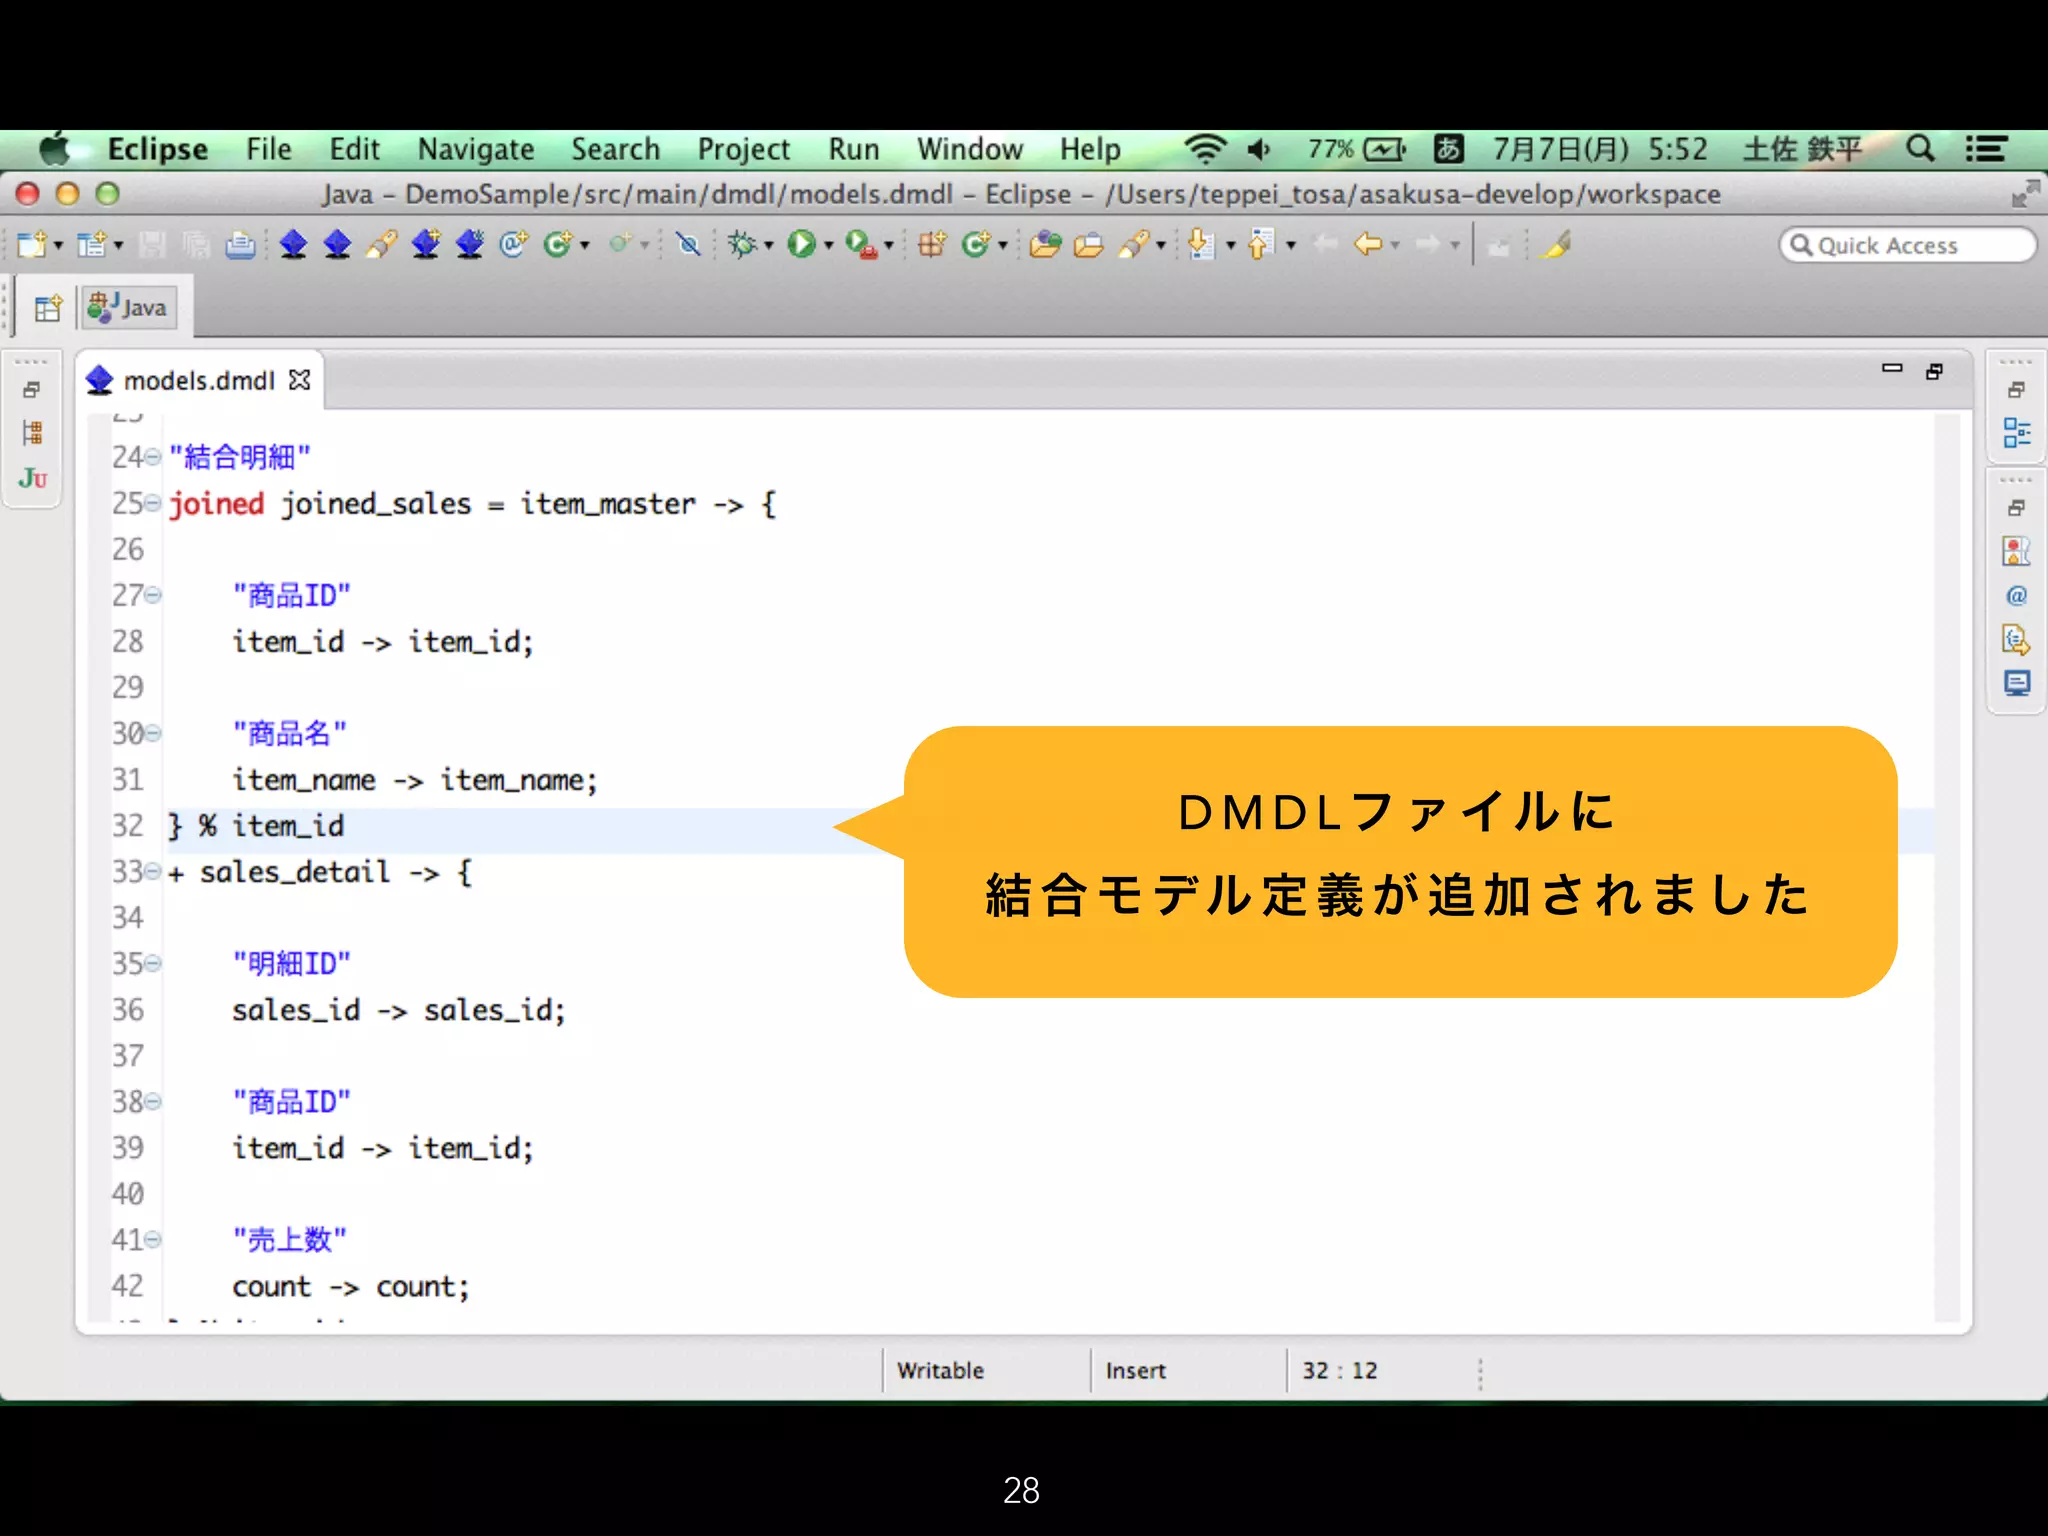
Task: Click 'Writable' in status bar
Action: 940,1370
